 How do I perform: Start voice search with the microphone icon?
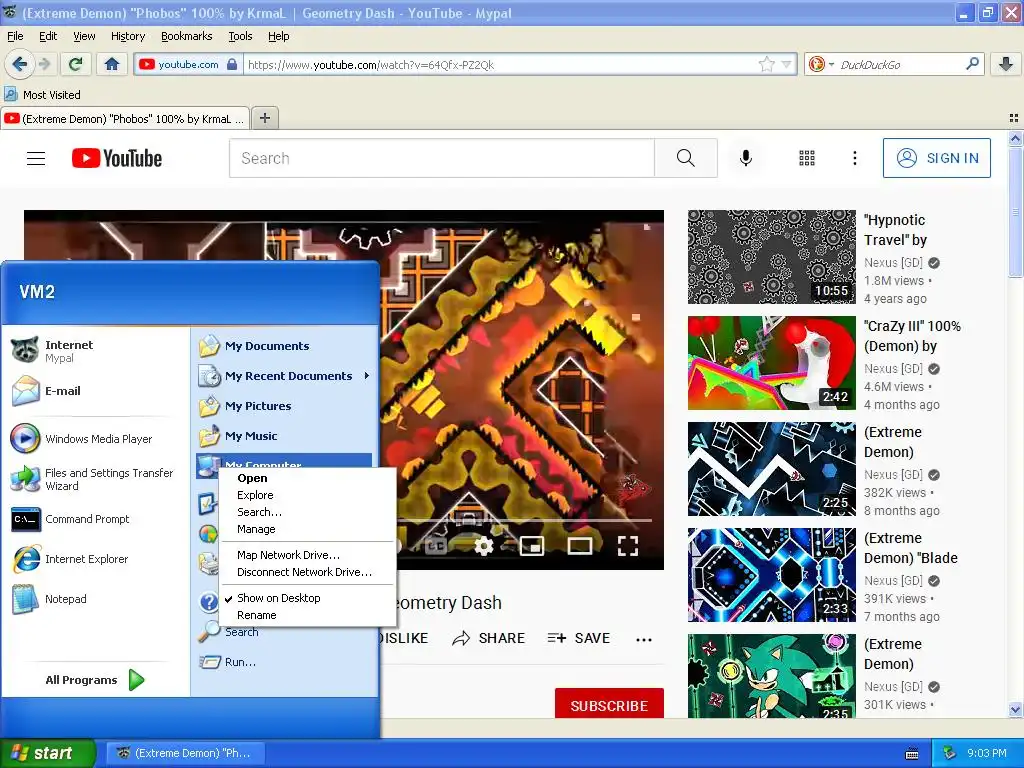(x=746, y=158)
